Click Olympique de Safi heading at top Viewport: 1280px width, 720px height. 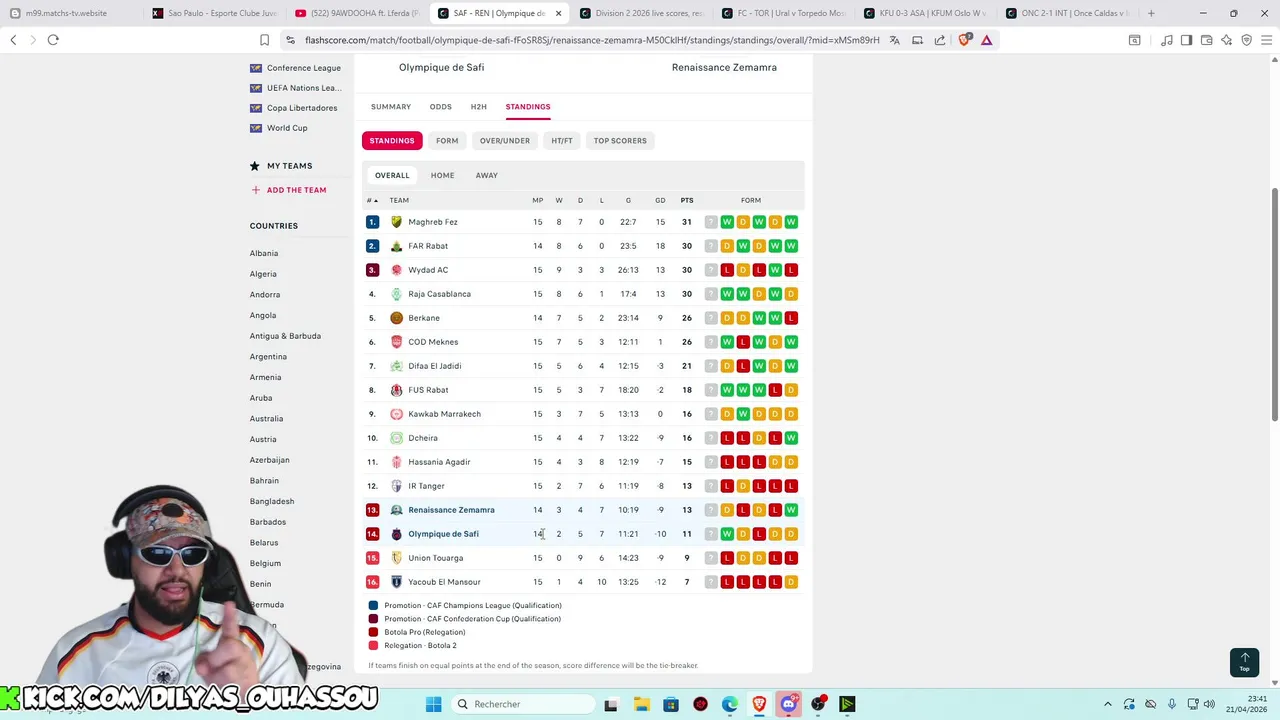pyautogui.click(x=441, y=67)
